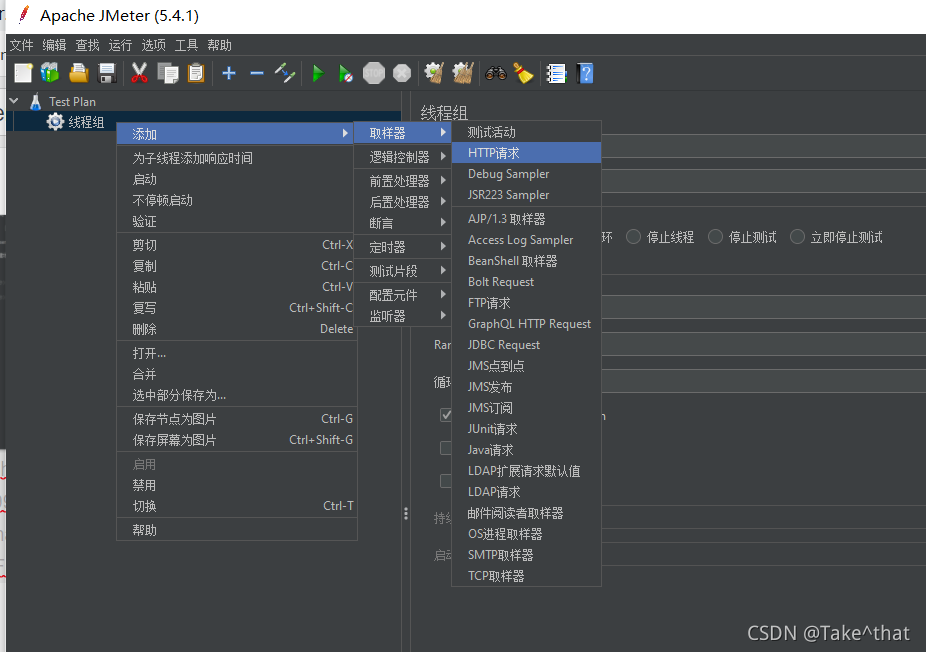This screenshot has height=652, width=926.
Task: Expand the 监听器 submenu
Action: [x=403, y=316]
